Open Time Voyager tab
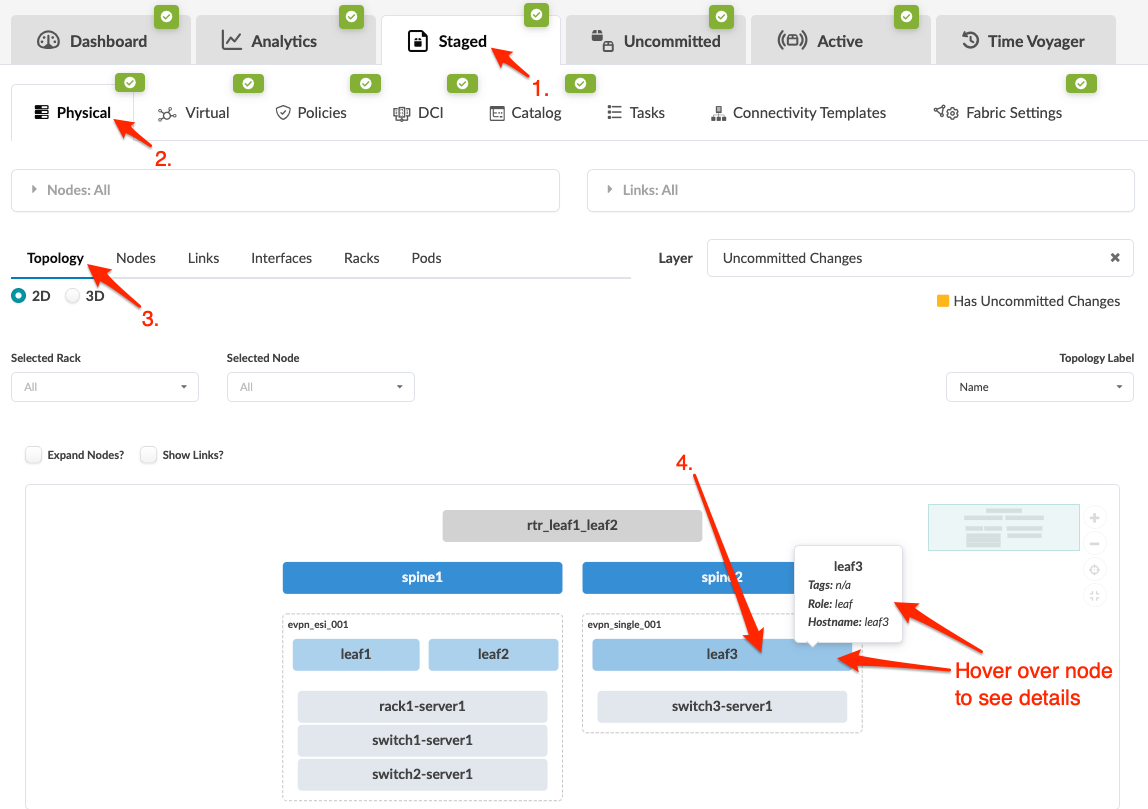This screenshot has width=1148, height=809. (x=1026, y=41)
